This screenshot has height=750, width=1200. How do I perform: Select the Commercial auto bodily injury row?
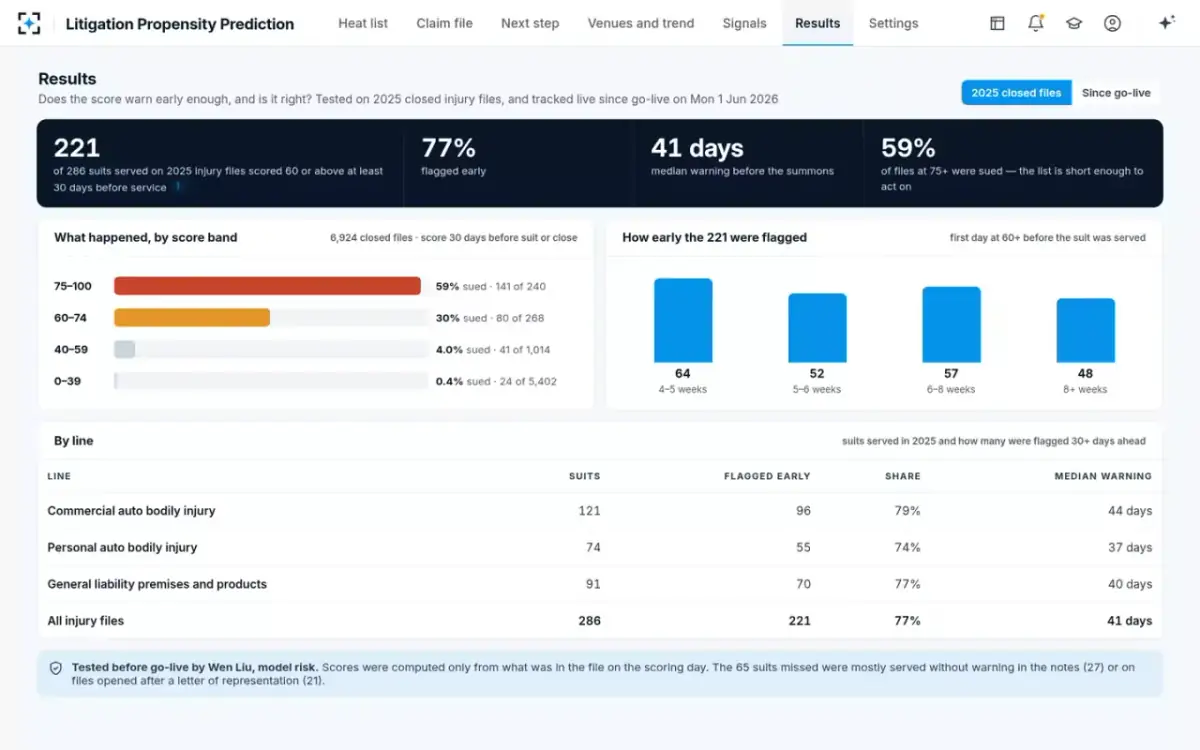pyautogui.click(x=600, y=511)
